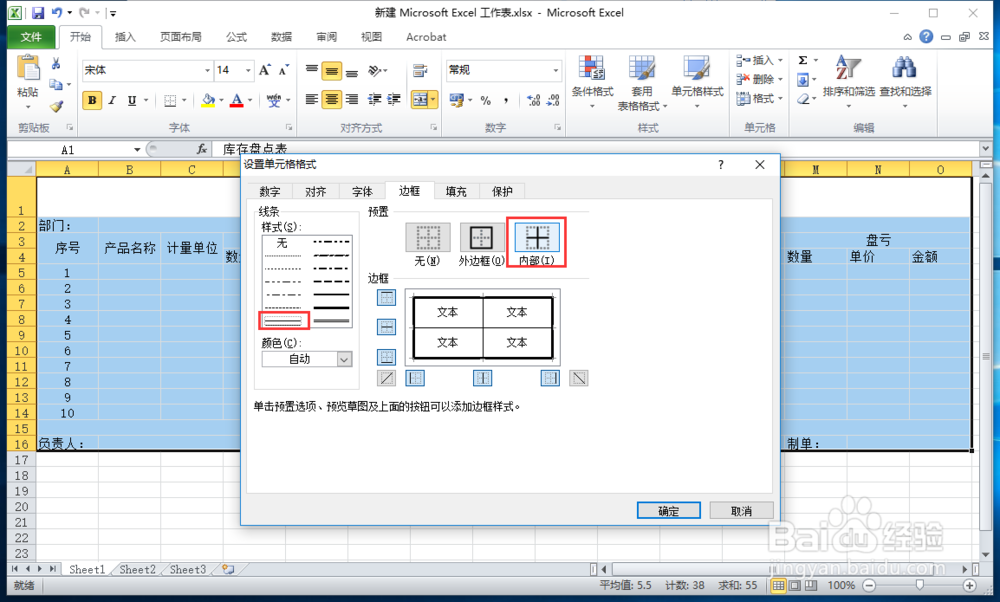Click the Percent Style icon
This screenshot has height=602, width=1000.
(486, 100)
